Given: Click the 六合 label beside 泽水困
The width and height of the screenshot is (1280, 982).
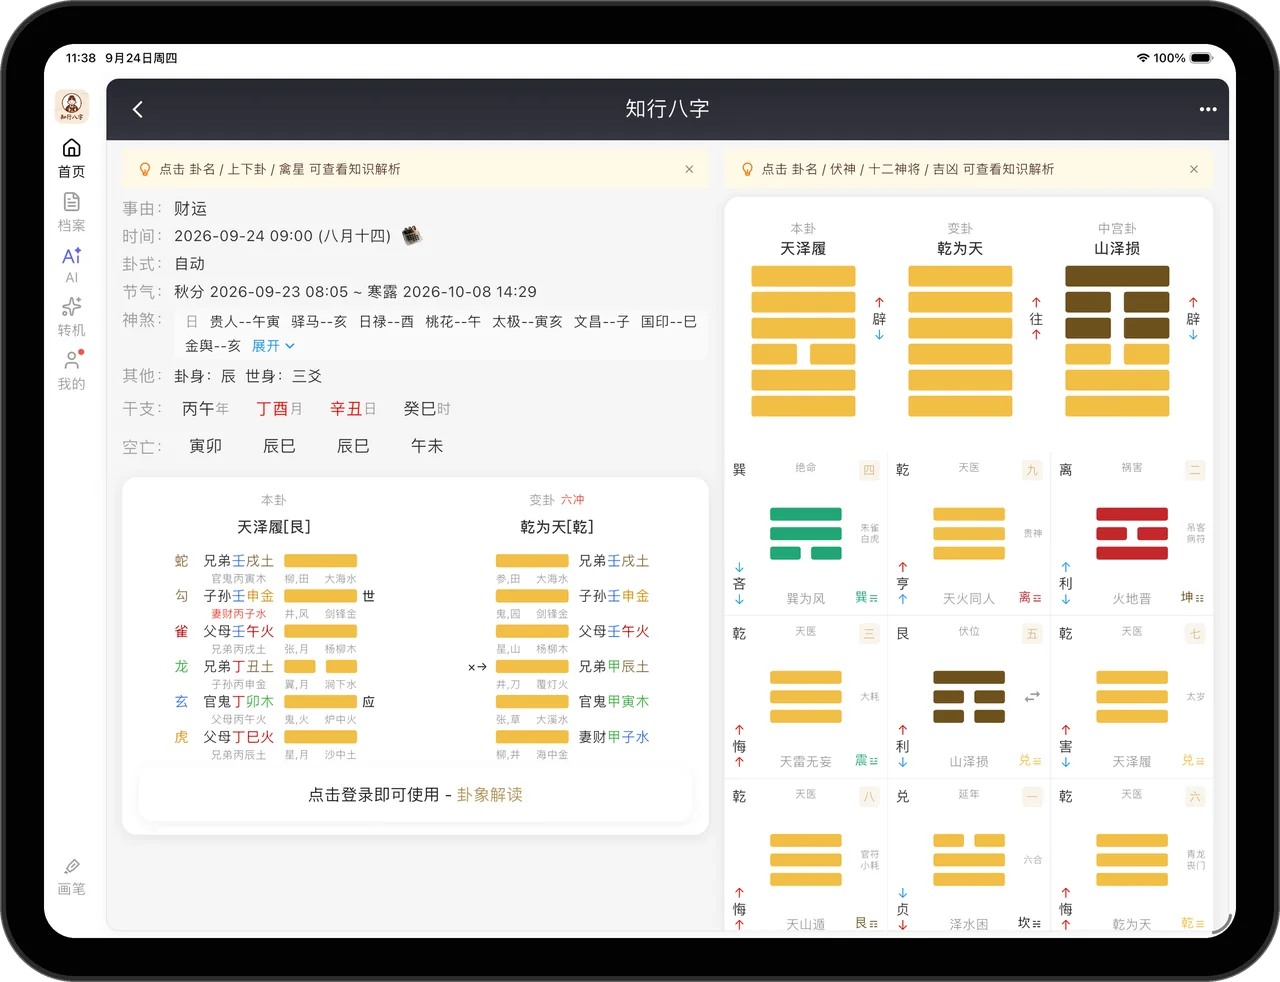Looking at the screenshot, I should 1032,860.
